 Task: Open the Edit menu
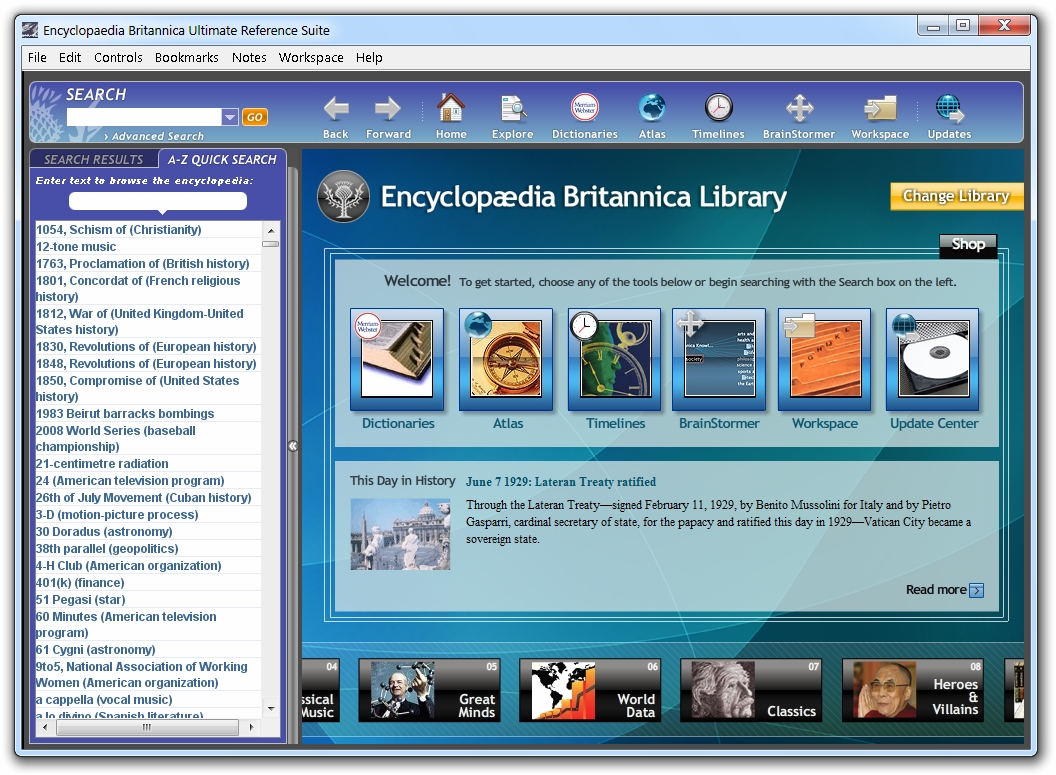(69, 58)
